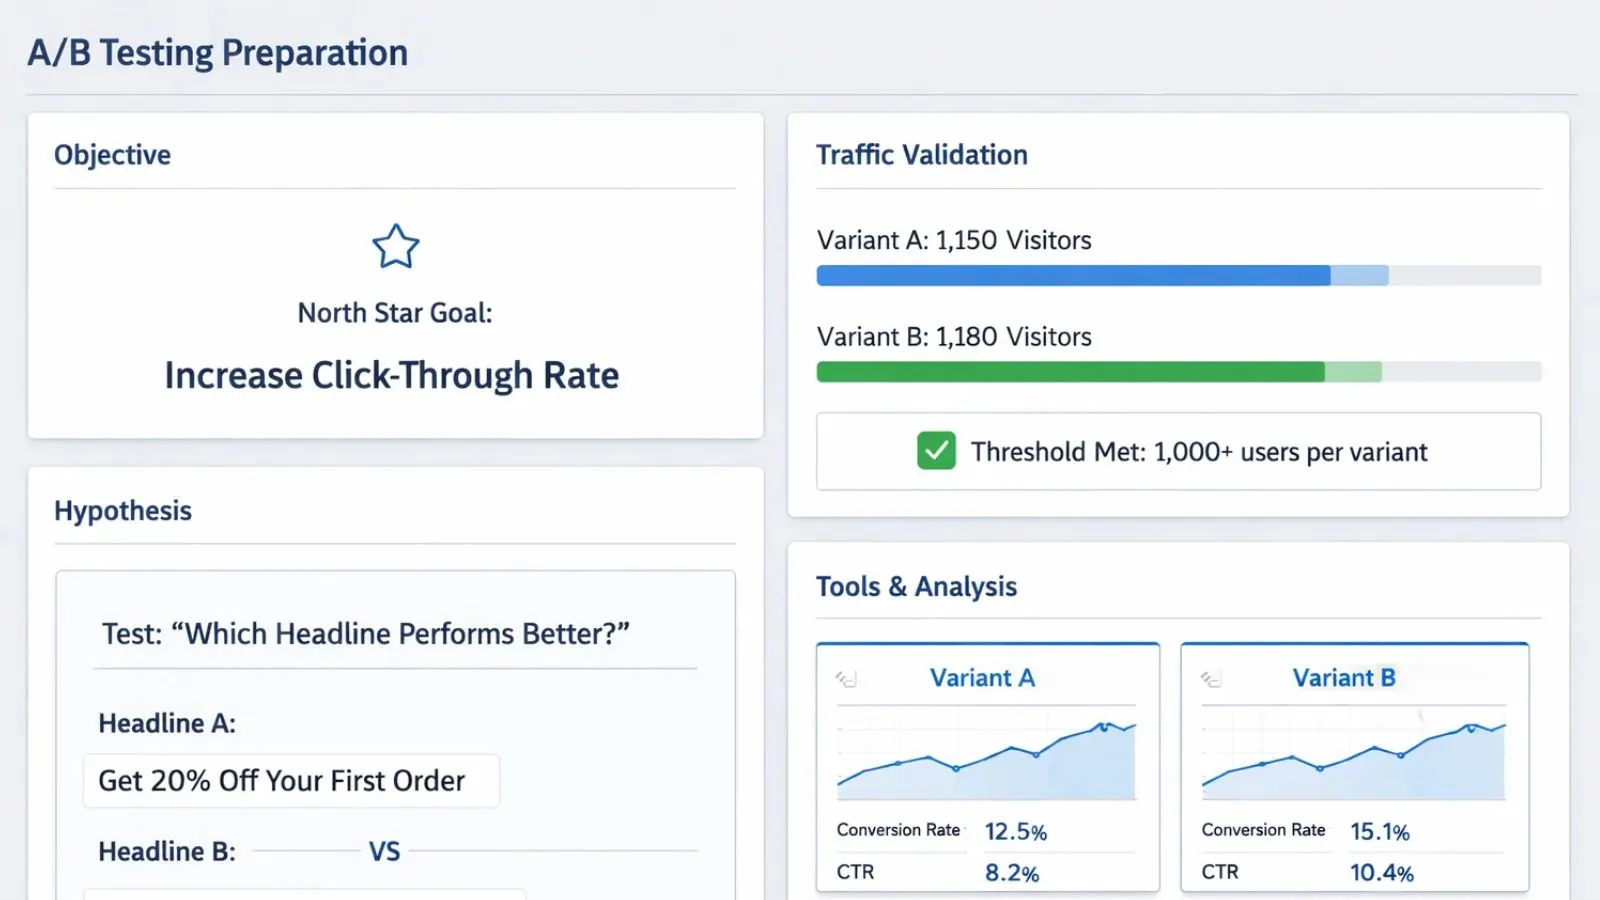Screen dimensions: 1600x900
Task: Click Variant B CTR value 10.4%
Action: point(1381,873)
